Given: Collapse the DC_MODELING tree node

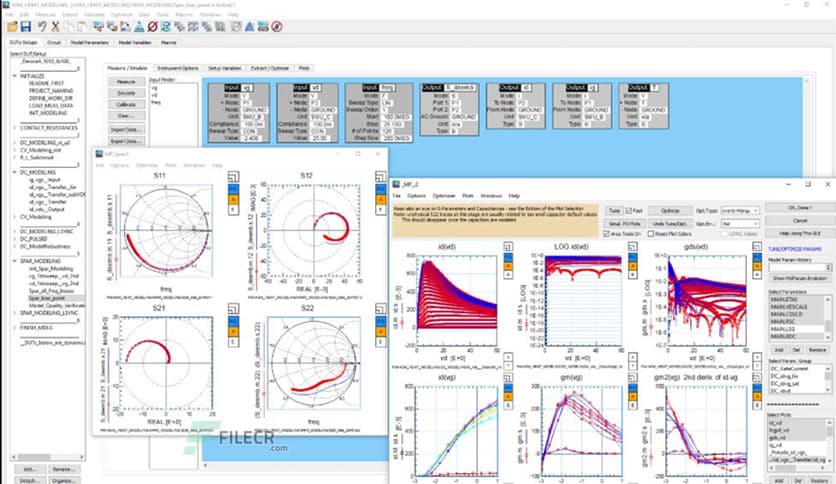Looking at the screenshot, I should pyautogui.click(x=14, y=172).
